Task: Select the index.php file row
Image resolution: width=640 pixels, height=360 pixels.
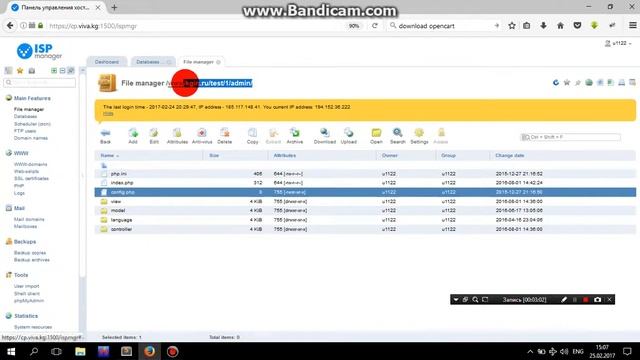Action: [365, 183]
